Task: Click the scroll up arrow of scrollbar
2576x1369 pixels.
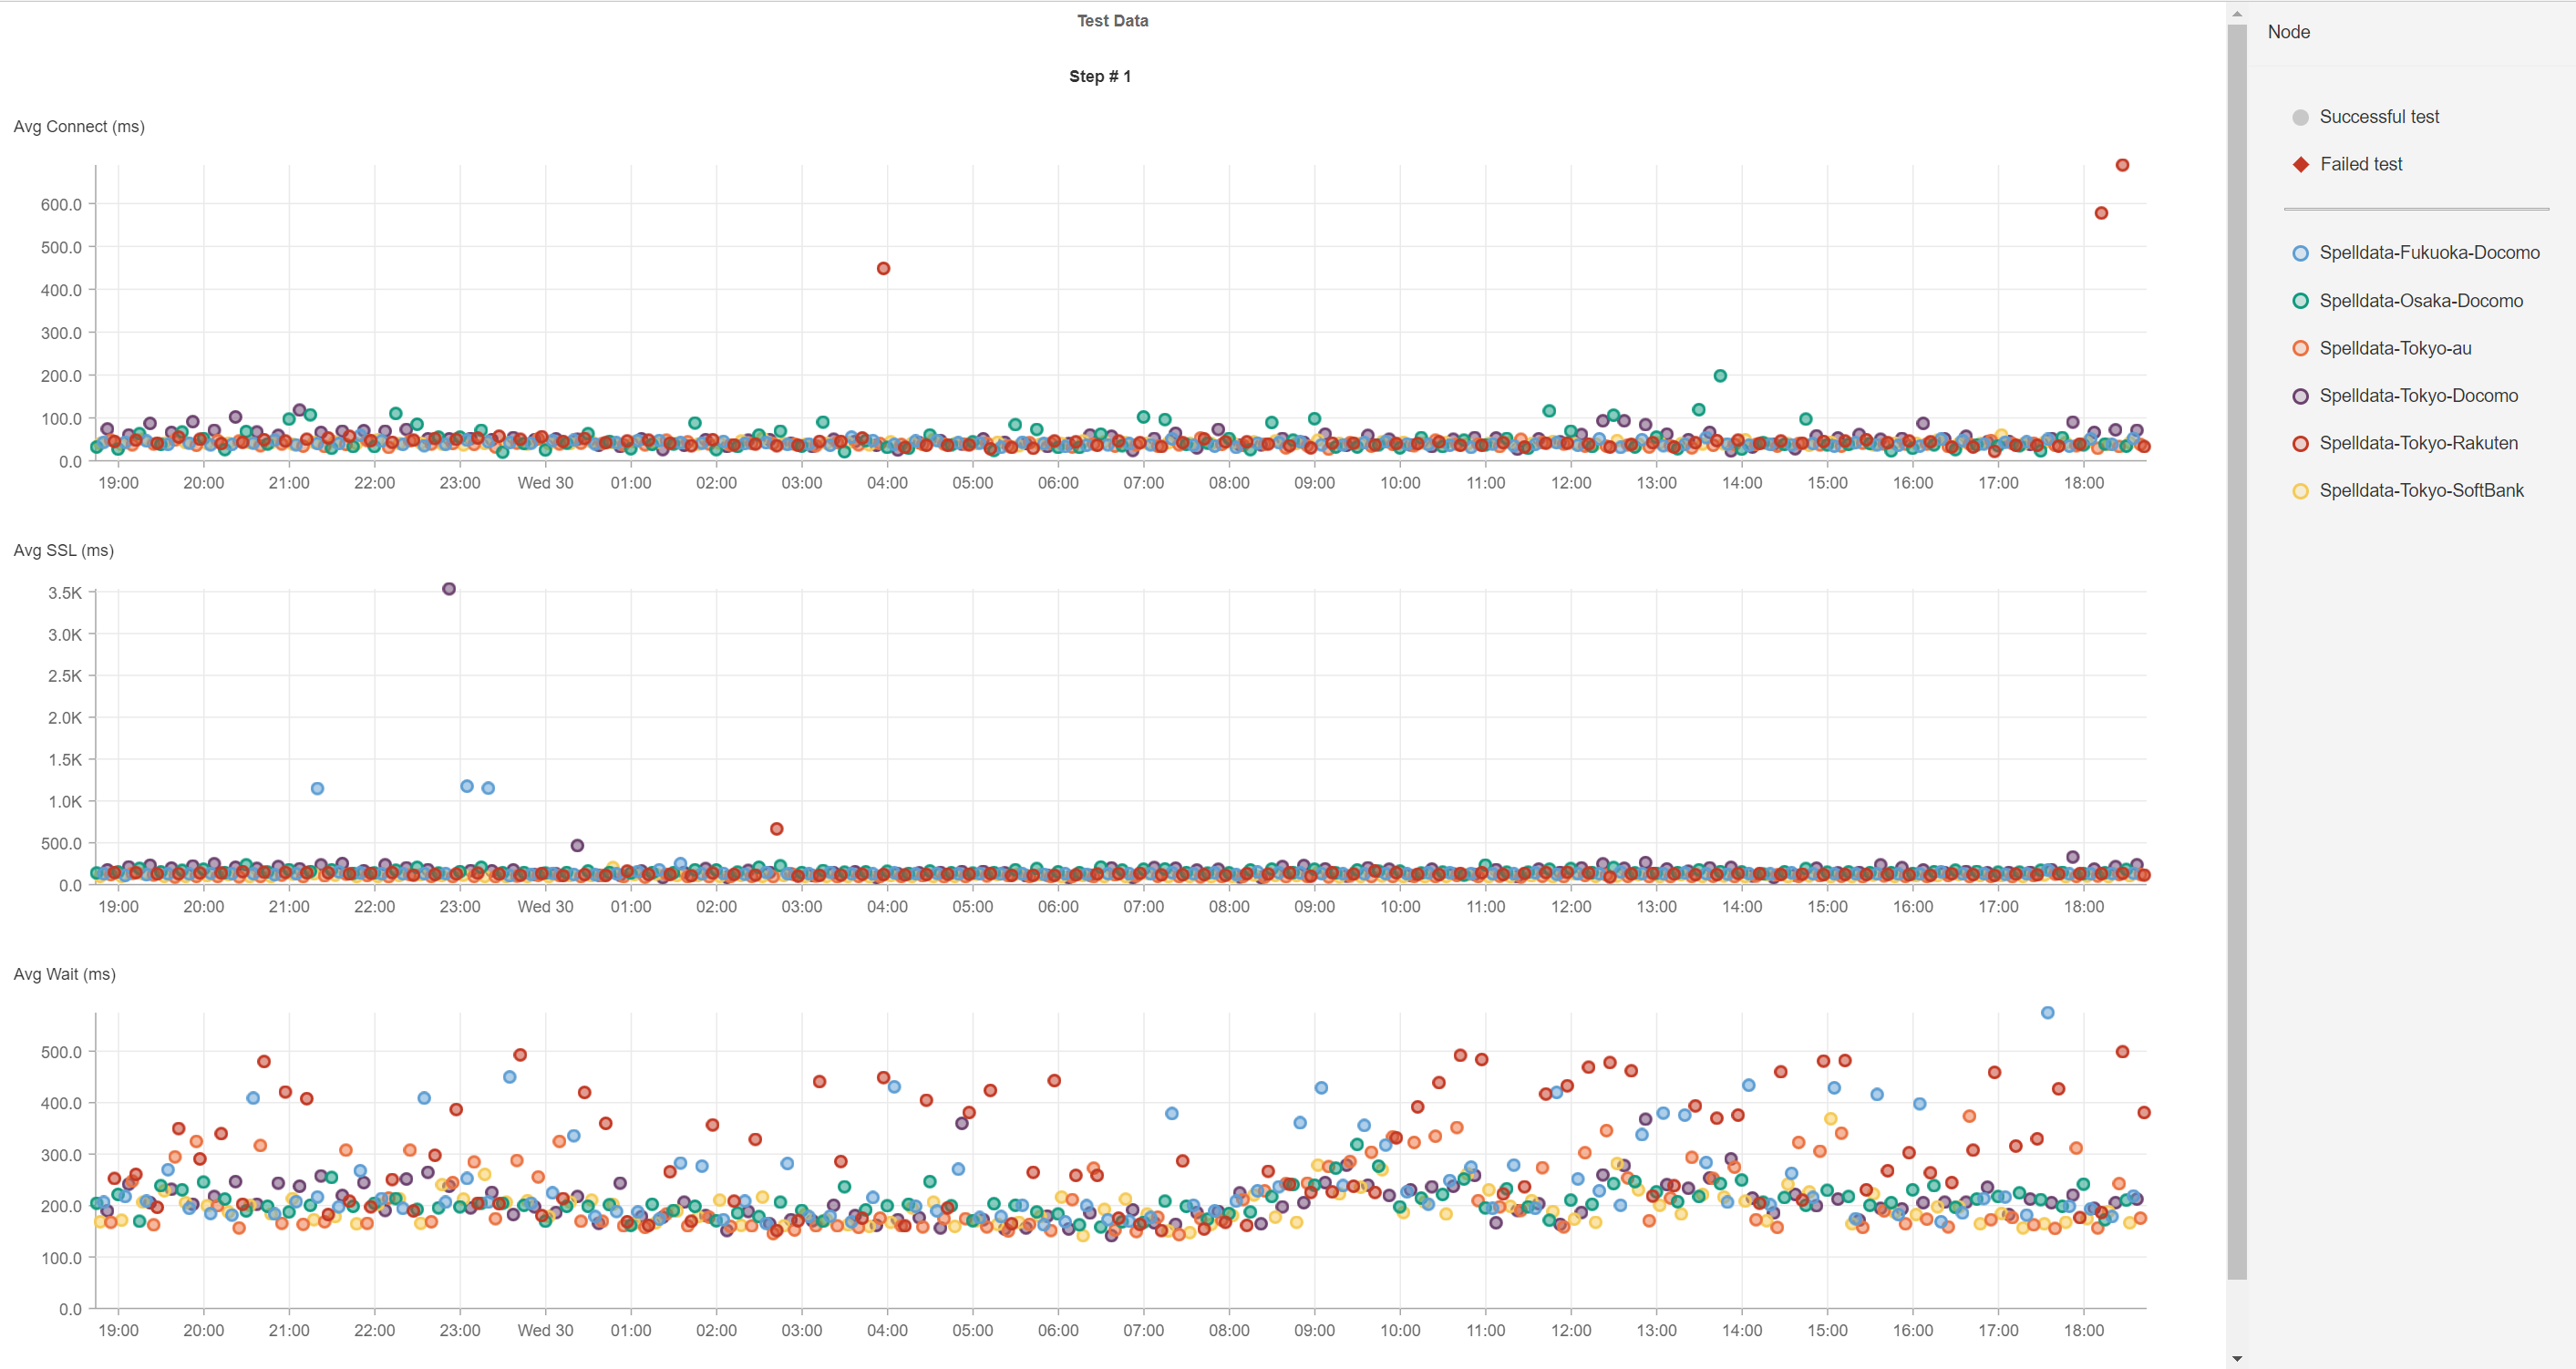Action: (x=2237, y=14)
